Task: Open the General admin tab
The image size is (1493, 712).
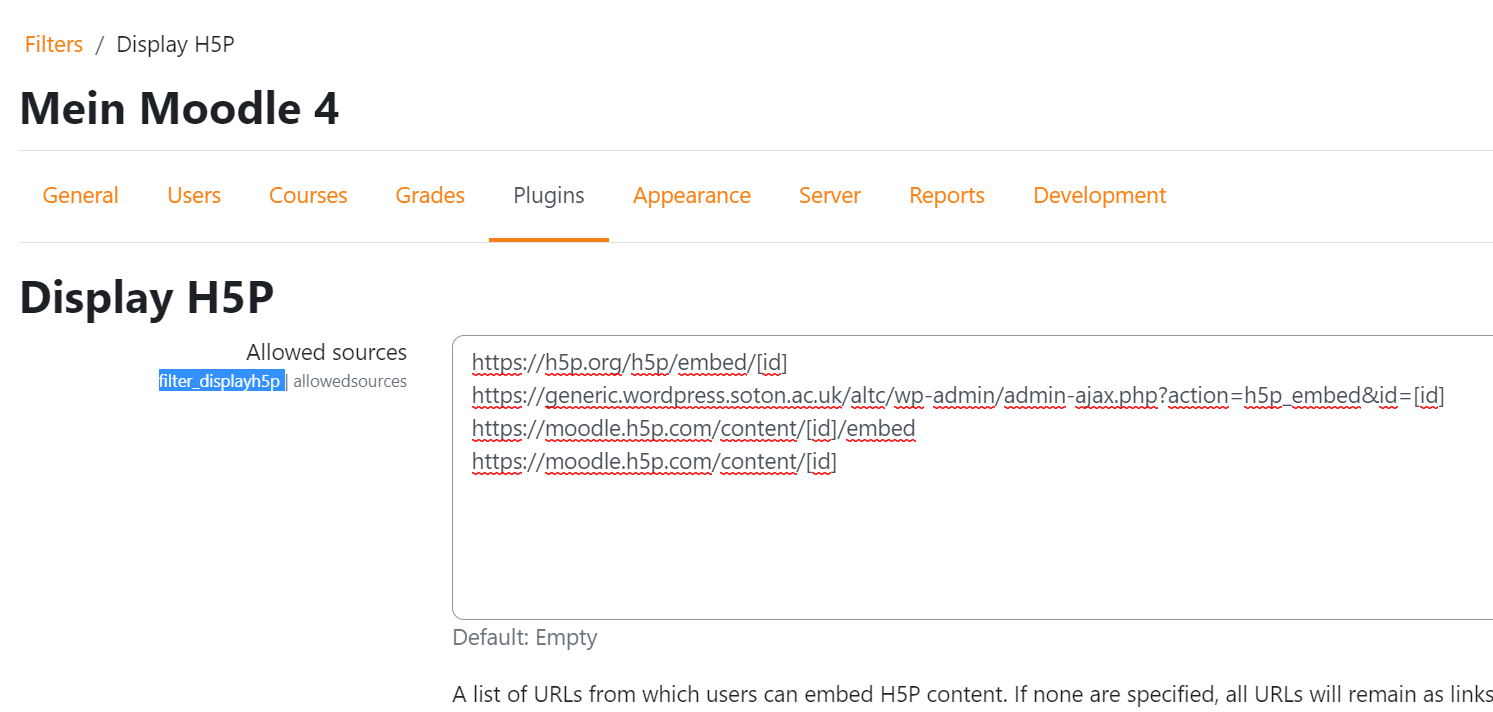Action: click(80, 196)
